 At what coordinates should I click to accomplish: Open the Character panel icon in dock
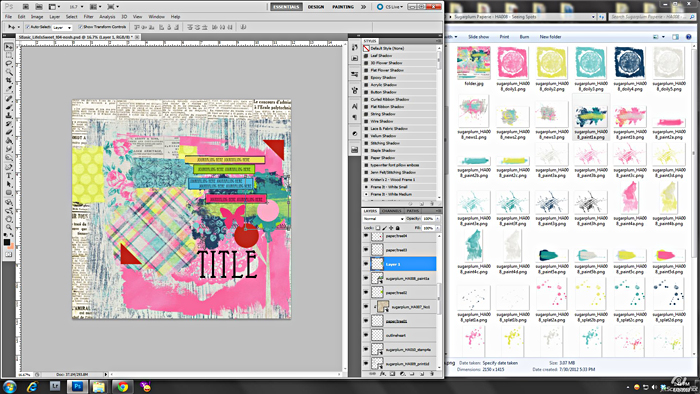click(x=354, y=106)
